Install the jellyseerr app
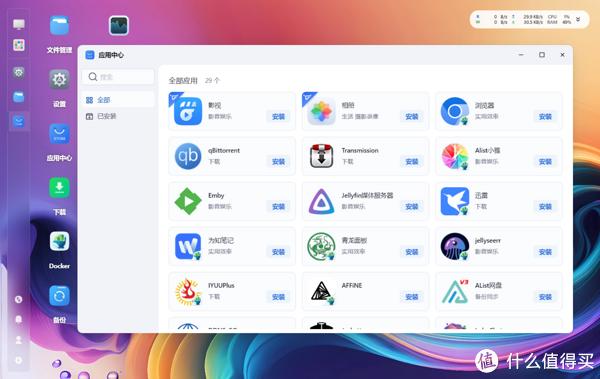The image size is (600, 379). [545, 252]
